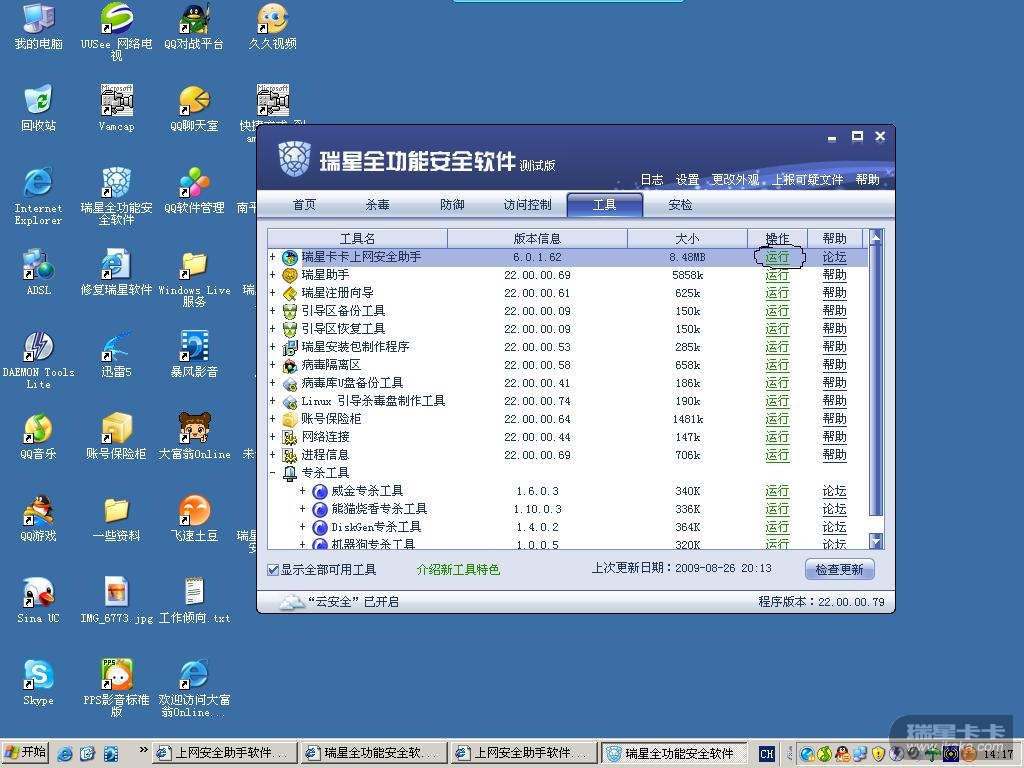Click 运行 link for 病毒隔离区
This screenshot has width=1024, height=768.
click(x=777, y=365)
